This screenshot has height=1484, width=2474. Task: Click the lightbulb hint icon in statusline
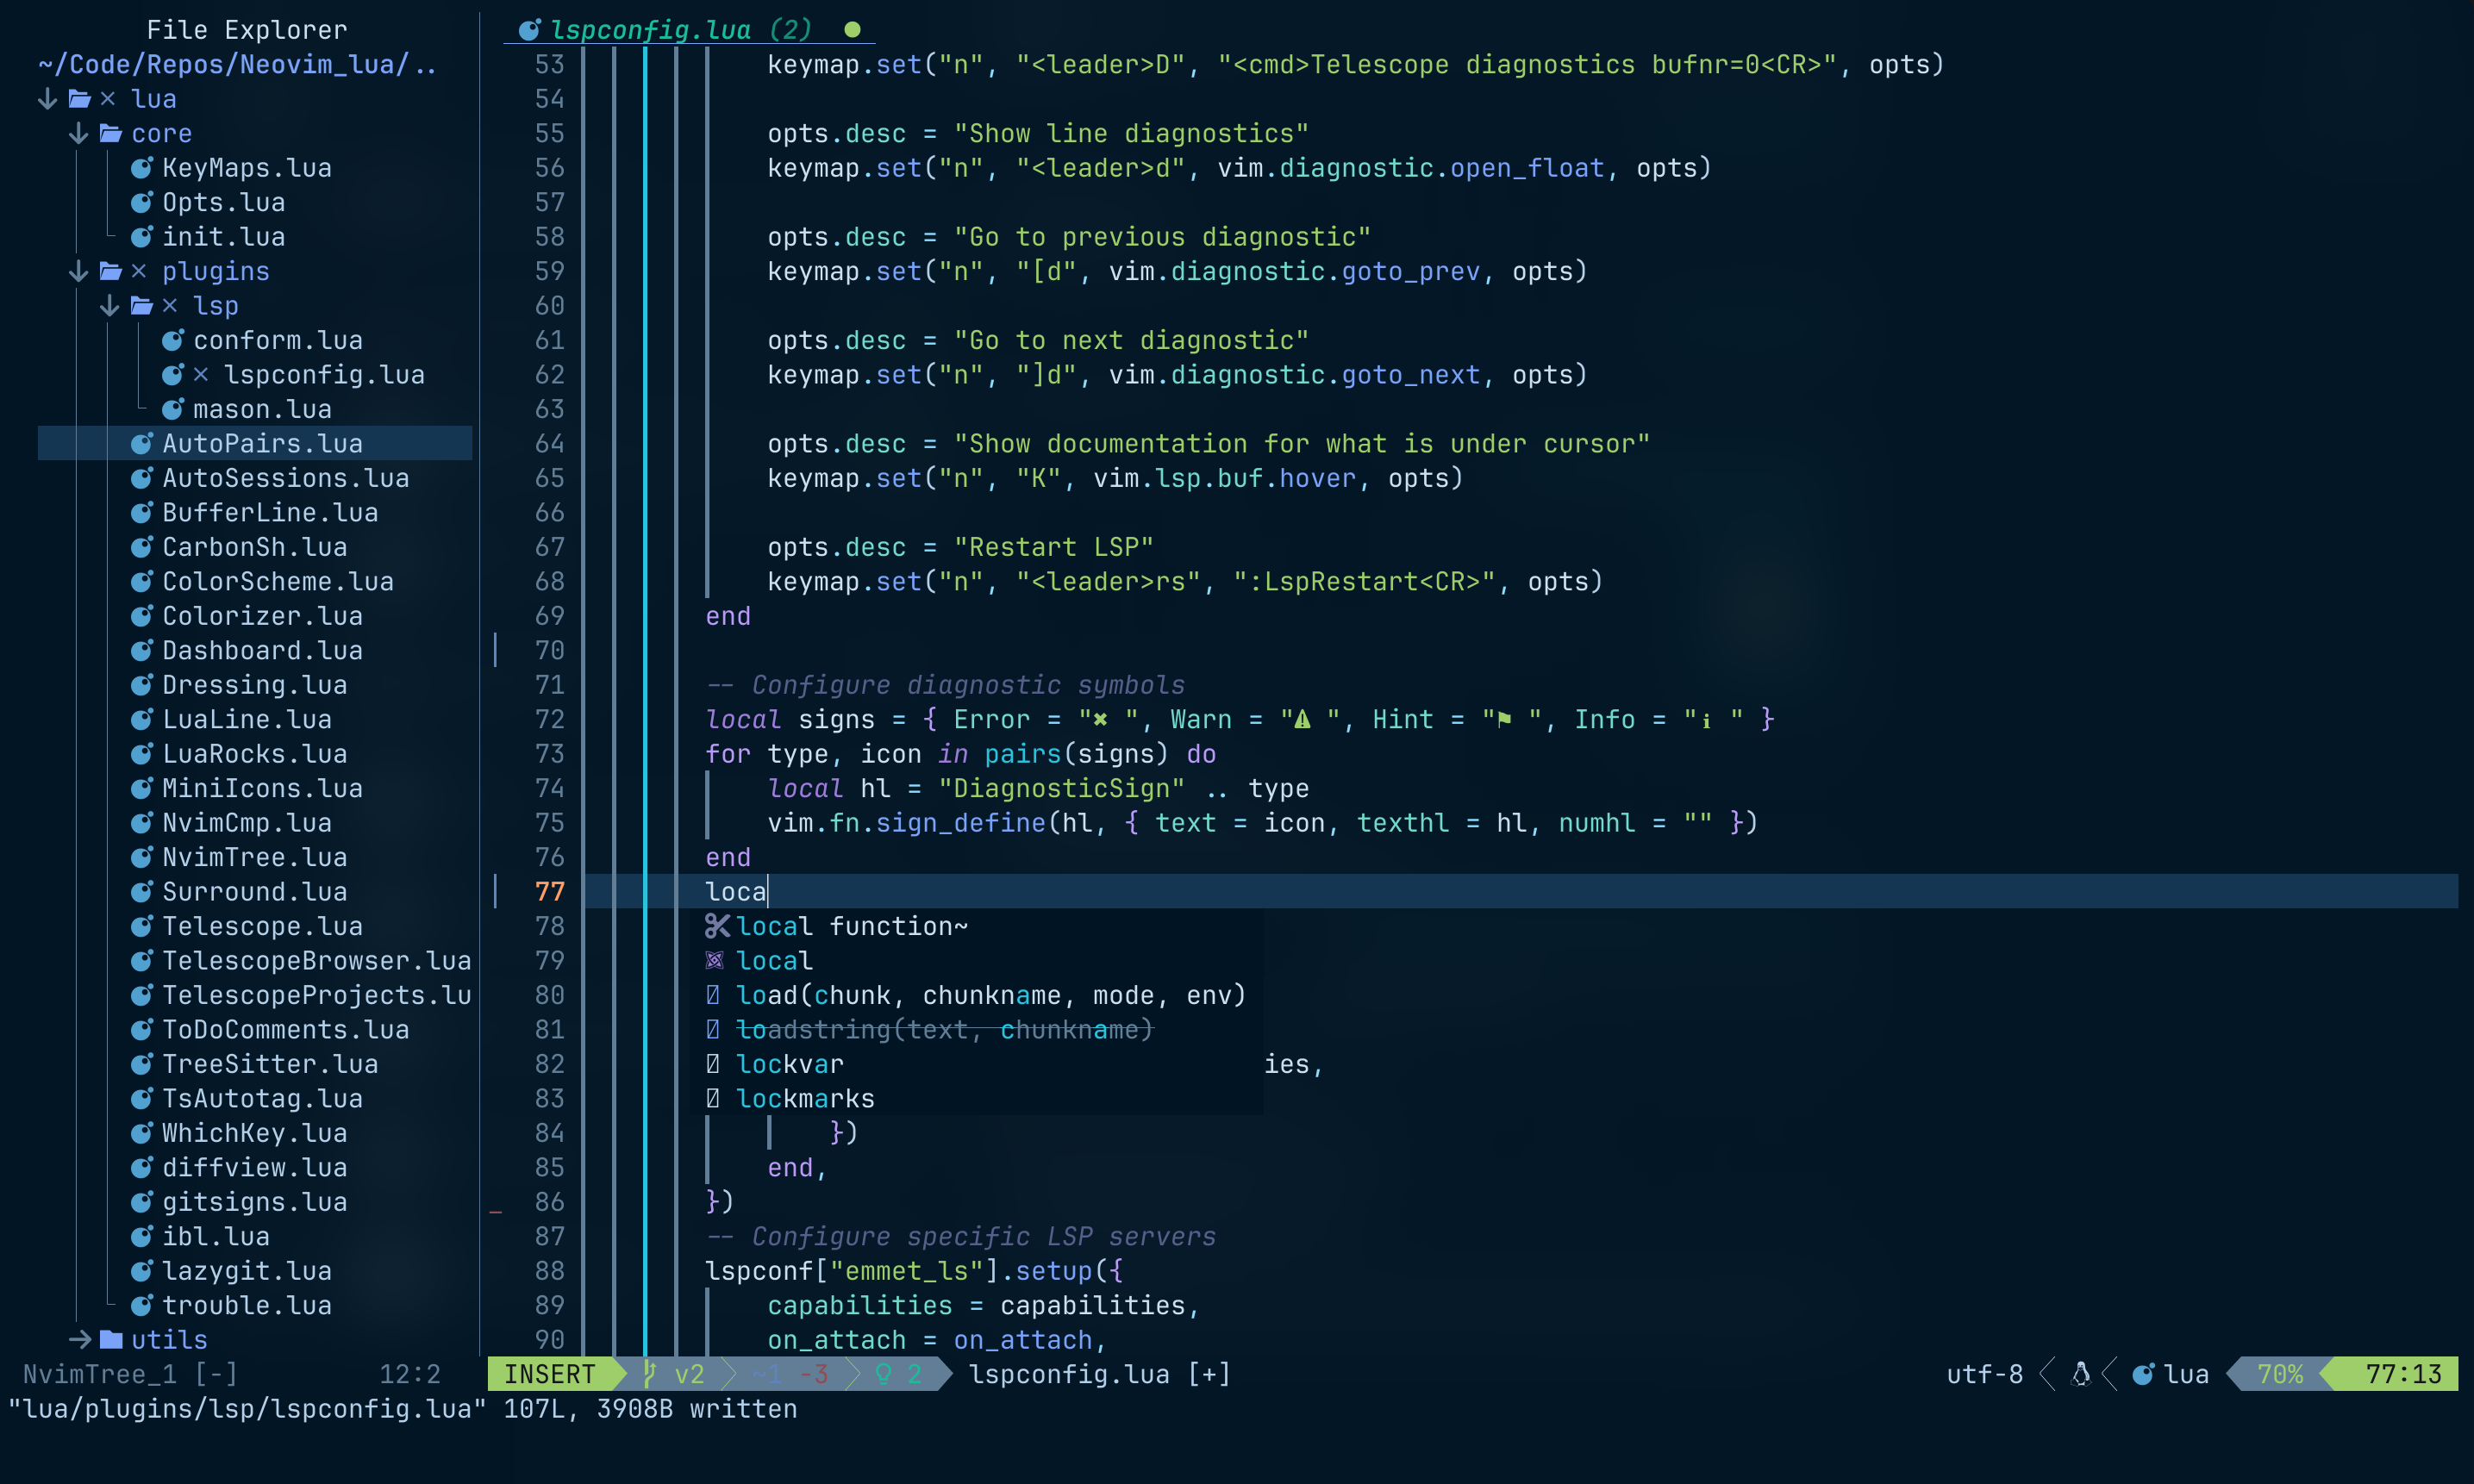(x=883, y=1374)
